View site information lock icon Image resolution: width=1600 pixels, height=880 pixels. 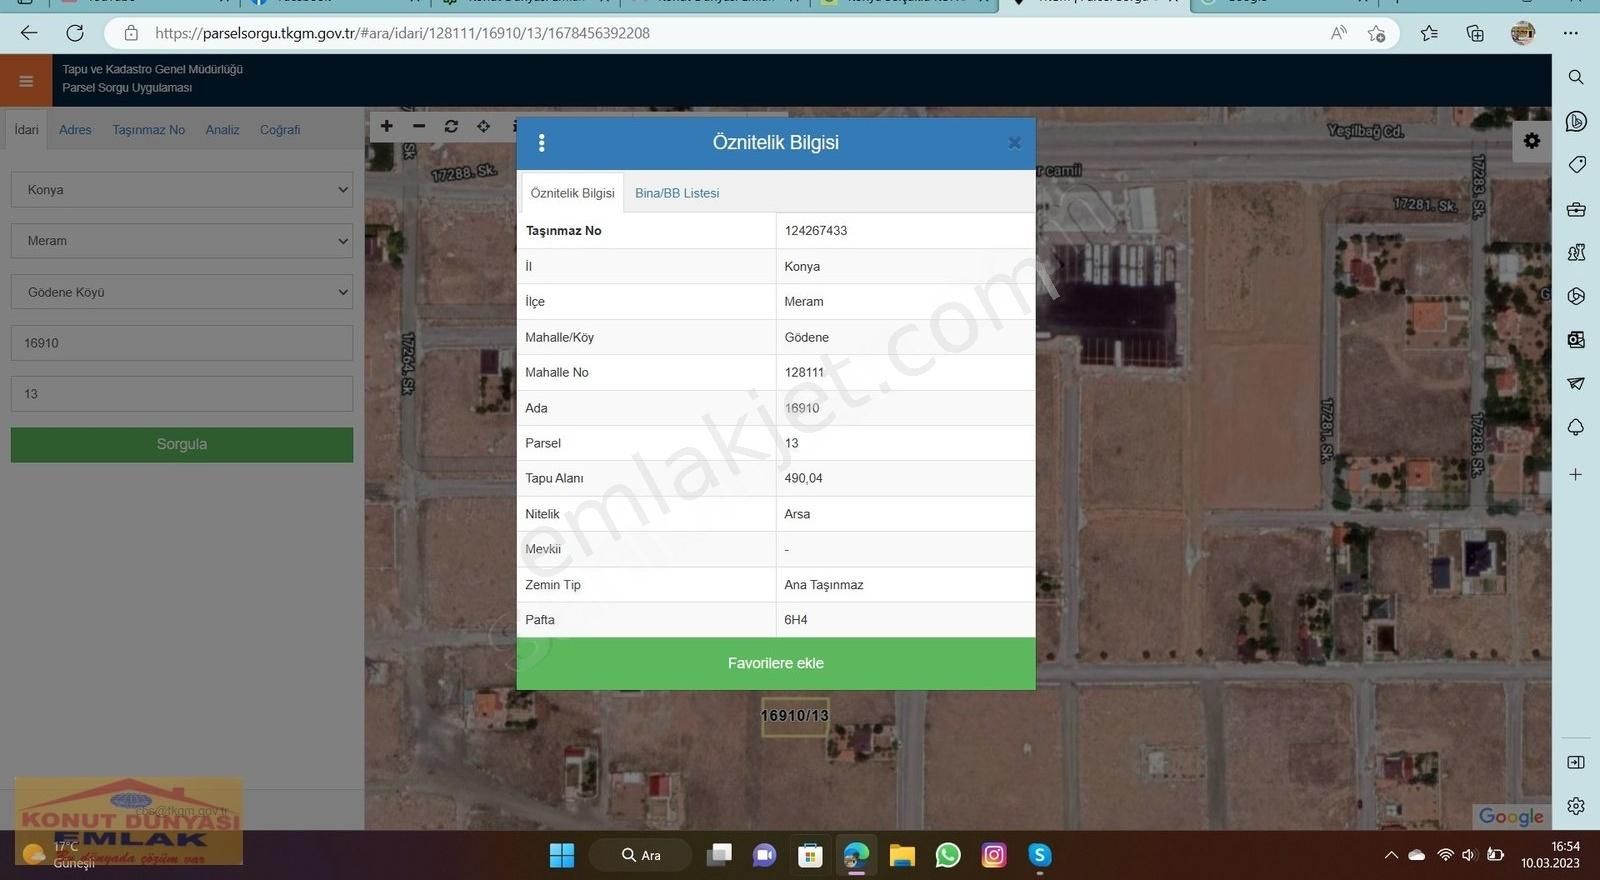click(x=131, y=33)
